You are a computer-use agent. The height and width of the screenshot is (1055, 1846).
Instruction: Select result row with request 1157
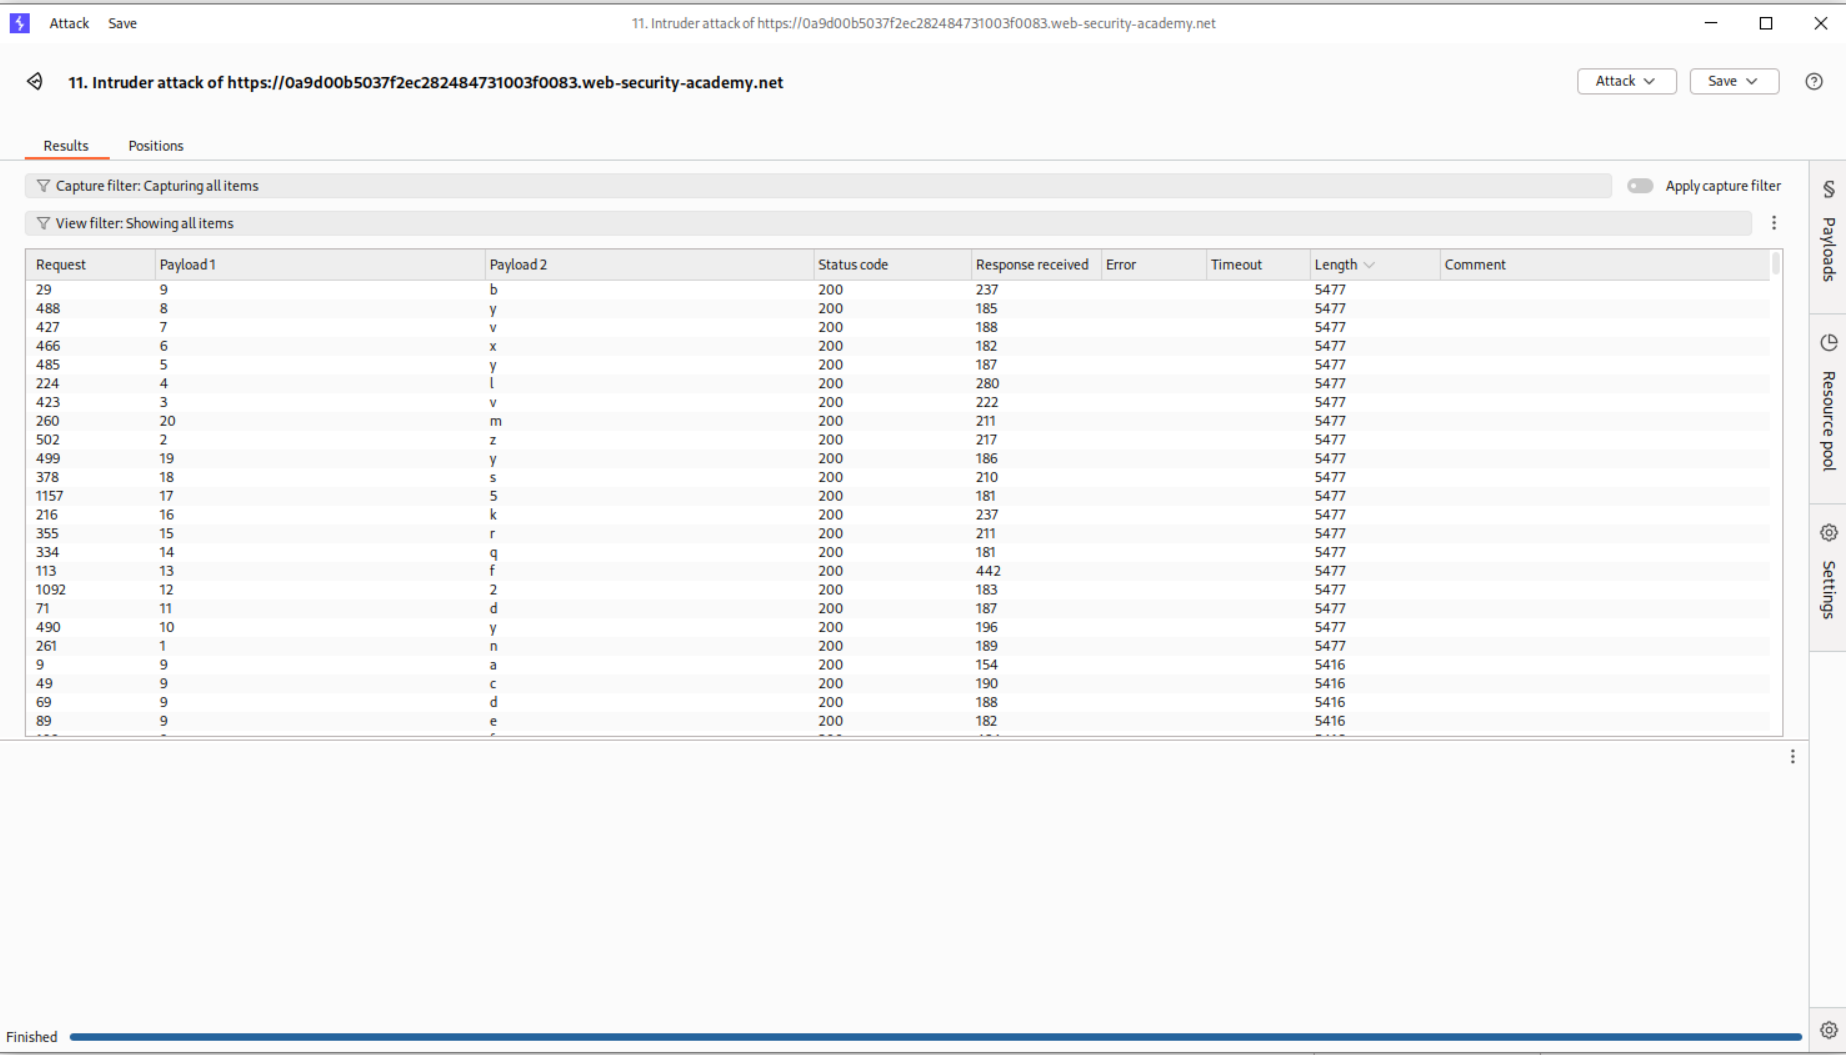[x=400, y=496]
